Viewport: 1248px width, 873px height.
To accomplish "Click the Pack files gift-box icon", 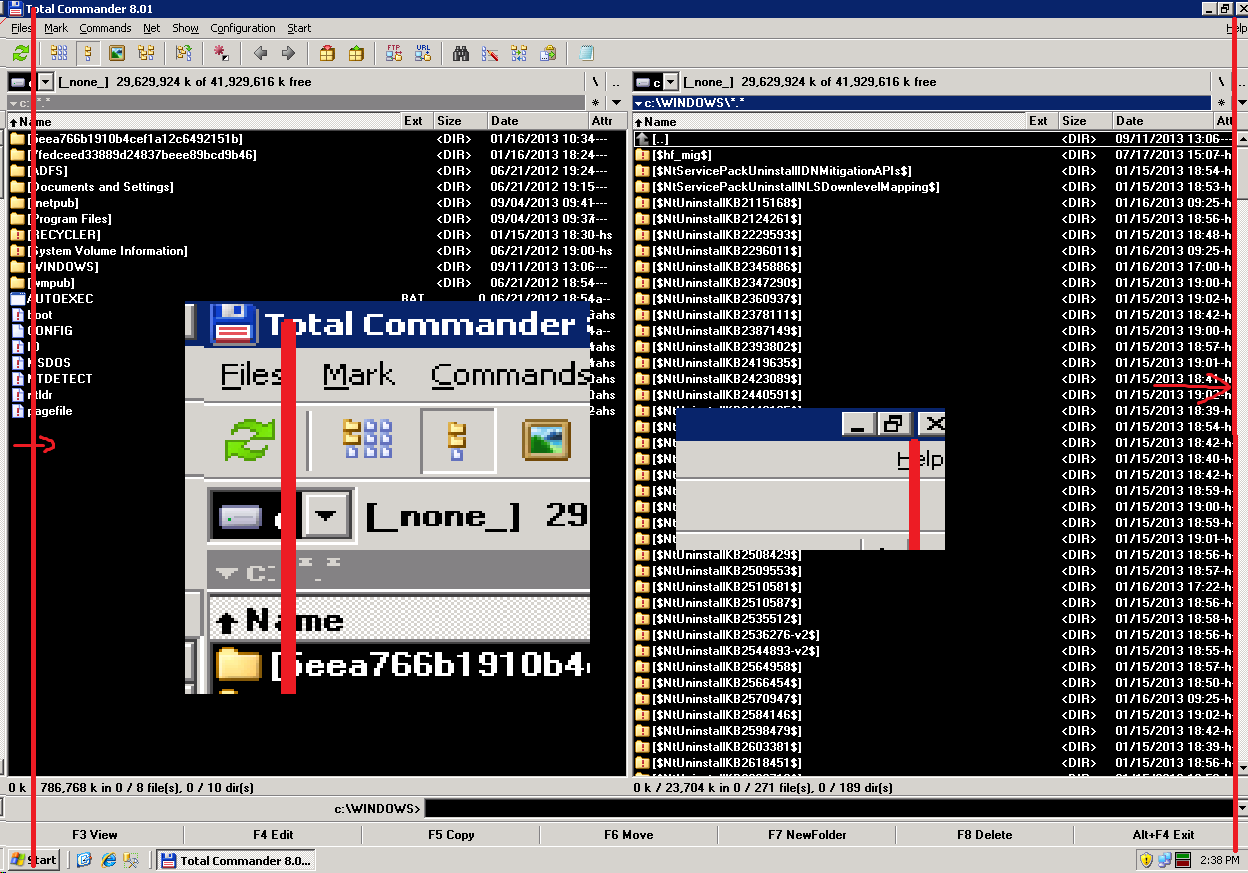I will pyautogui.click(x=327, y=54).
